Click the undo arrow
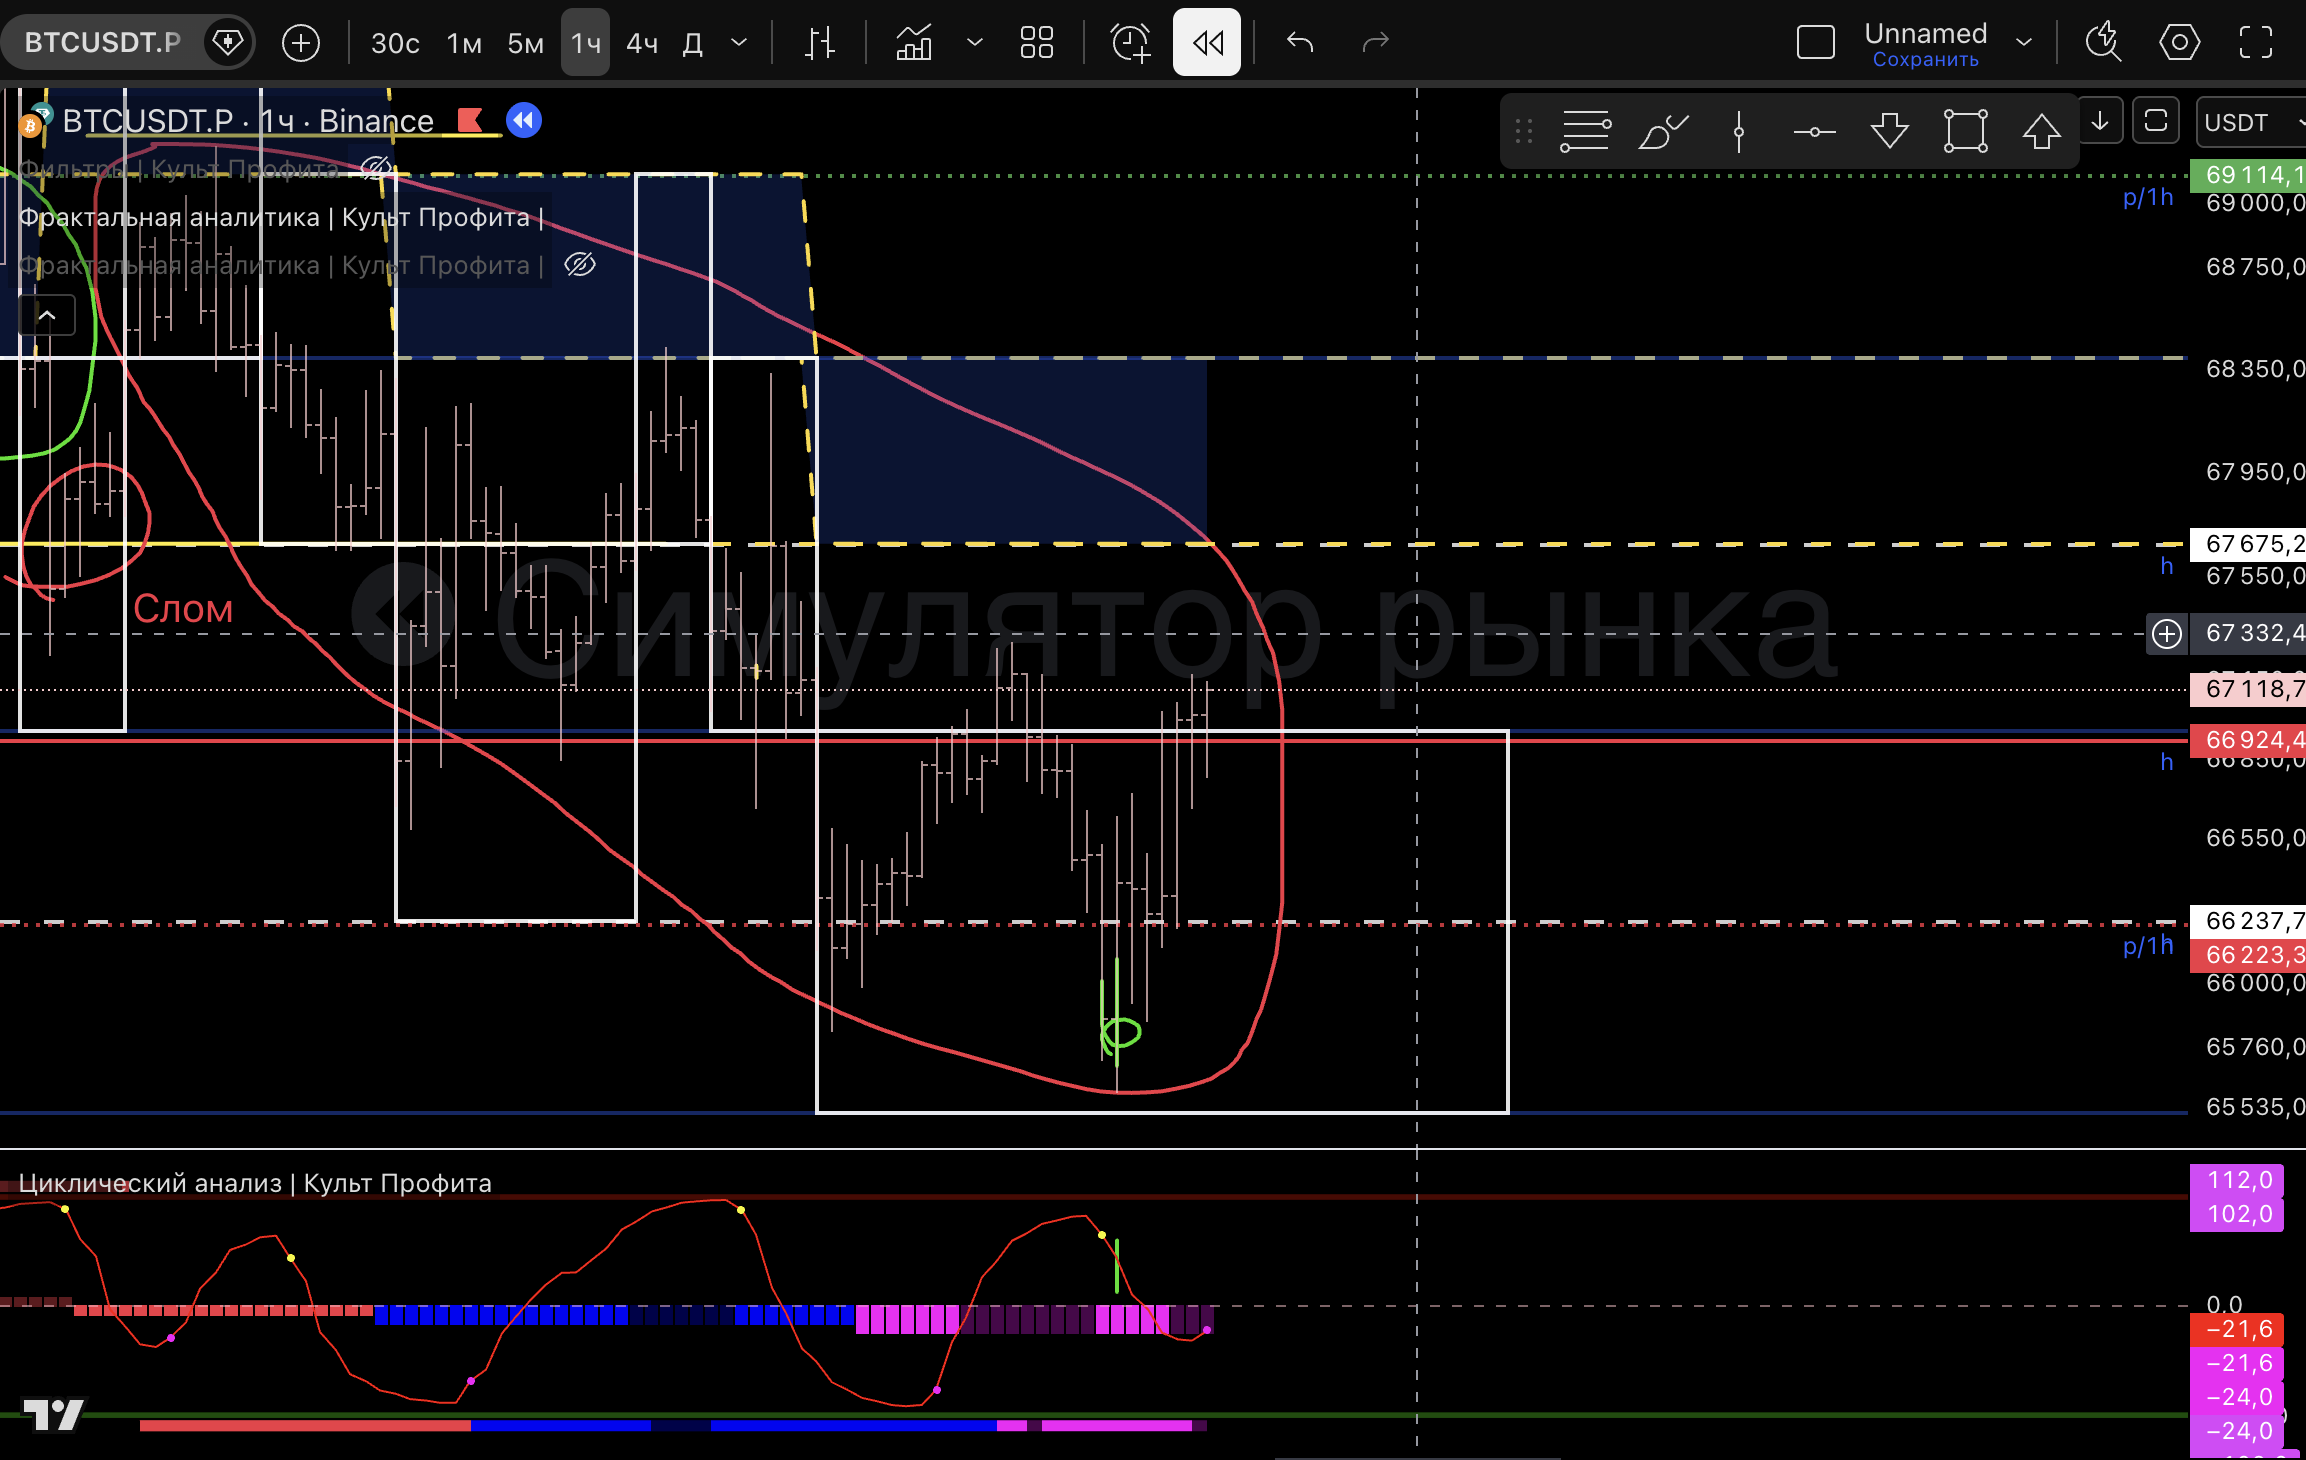 tap(1299, 43)
